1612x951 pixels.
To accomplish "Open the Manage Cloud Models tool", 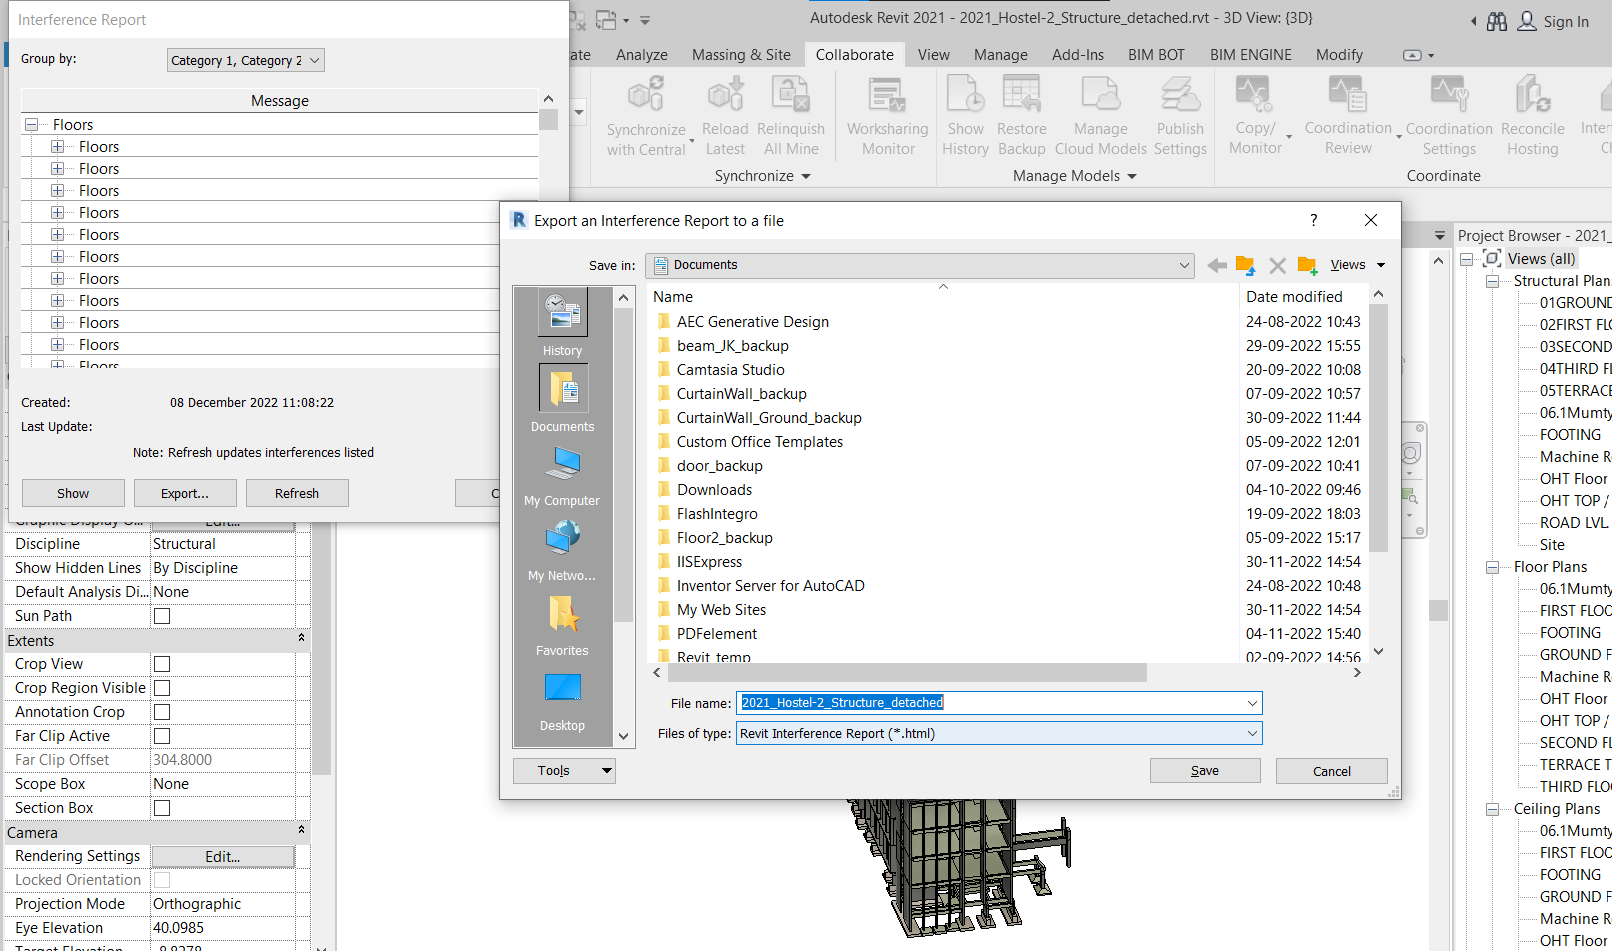I will 1100,117.
